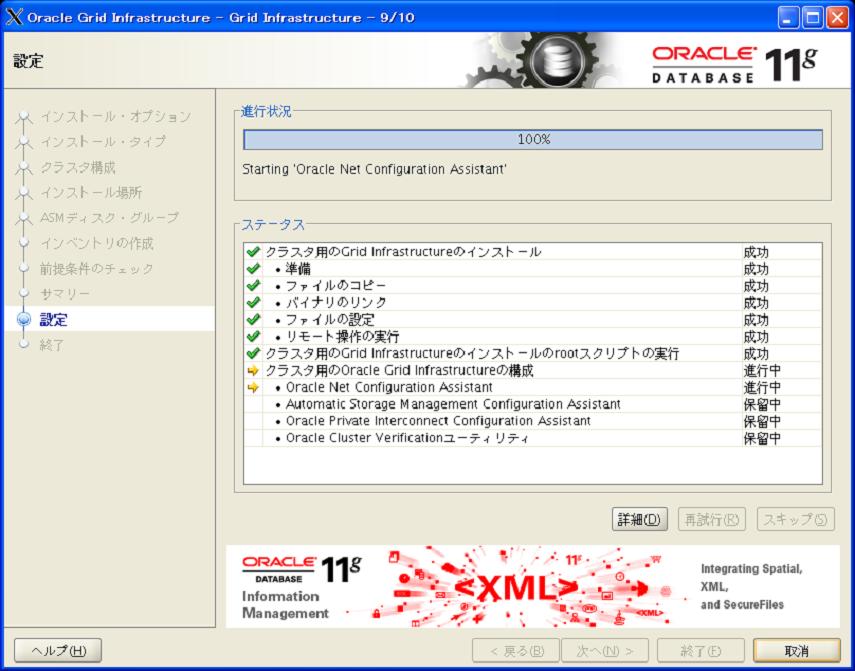Screen dimensions: 855x671
Task: Select 前提条件のチェック step in sidebar
Action: (97, 268)
